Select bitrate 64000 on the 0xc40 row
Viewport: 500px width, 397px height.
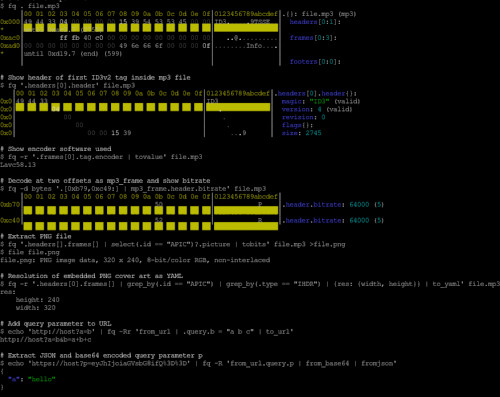(359, 220)
